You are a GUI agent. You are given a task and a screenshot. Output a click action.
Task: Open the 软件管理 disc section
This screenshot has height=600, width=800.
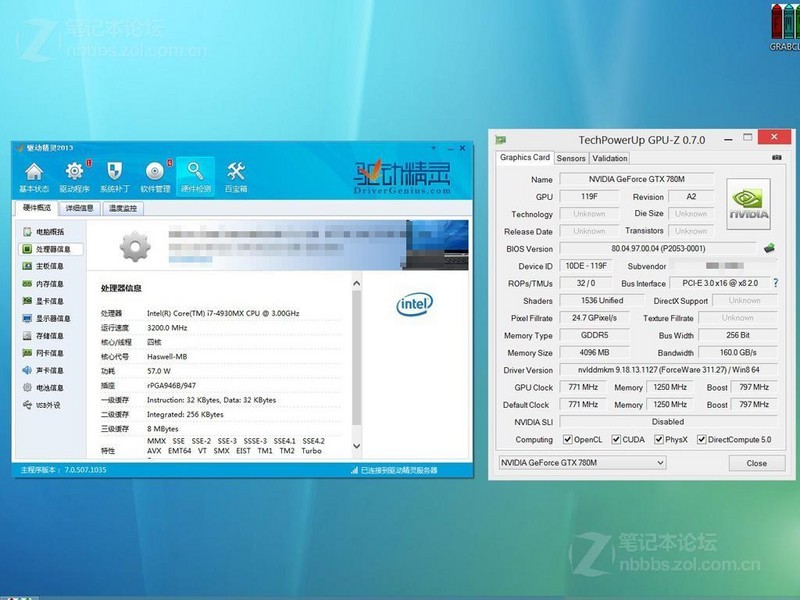(x=155, y=177)
